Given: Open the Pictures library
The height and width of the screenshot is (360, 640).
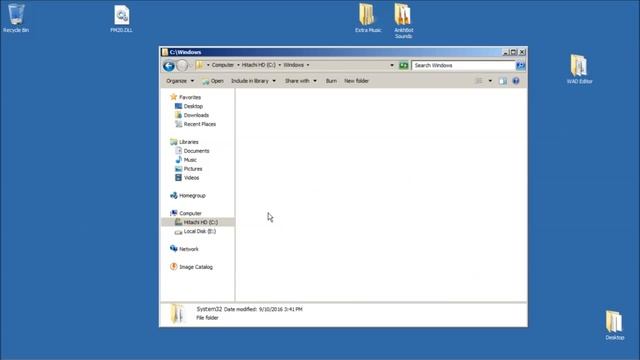Looking at the screenshot, I should [x=193, y=169].
